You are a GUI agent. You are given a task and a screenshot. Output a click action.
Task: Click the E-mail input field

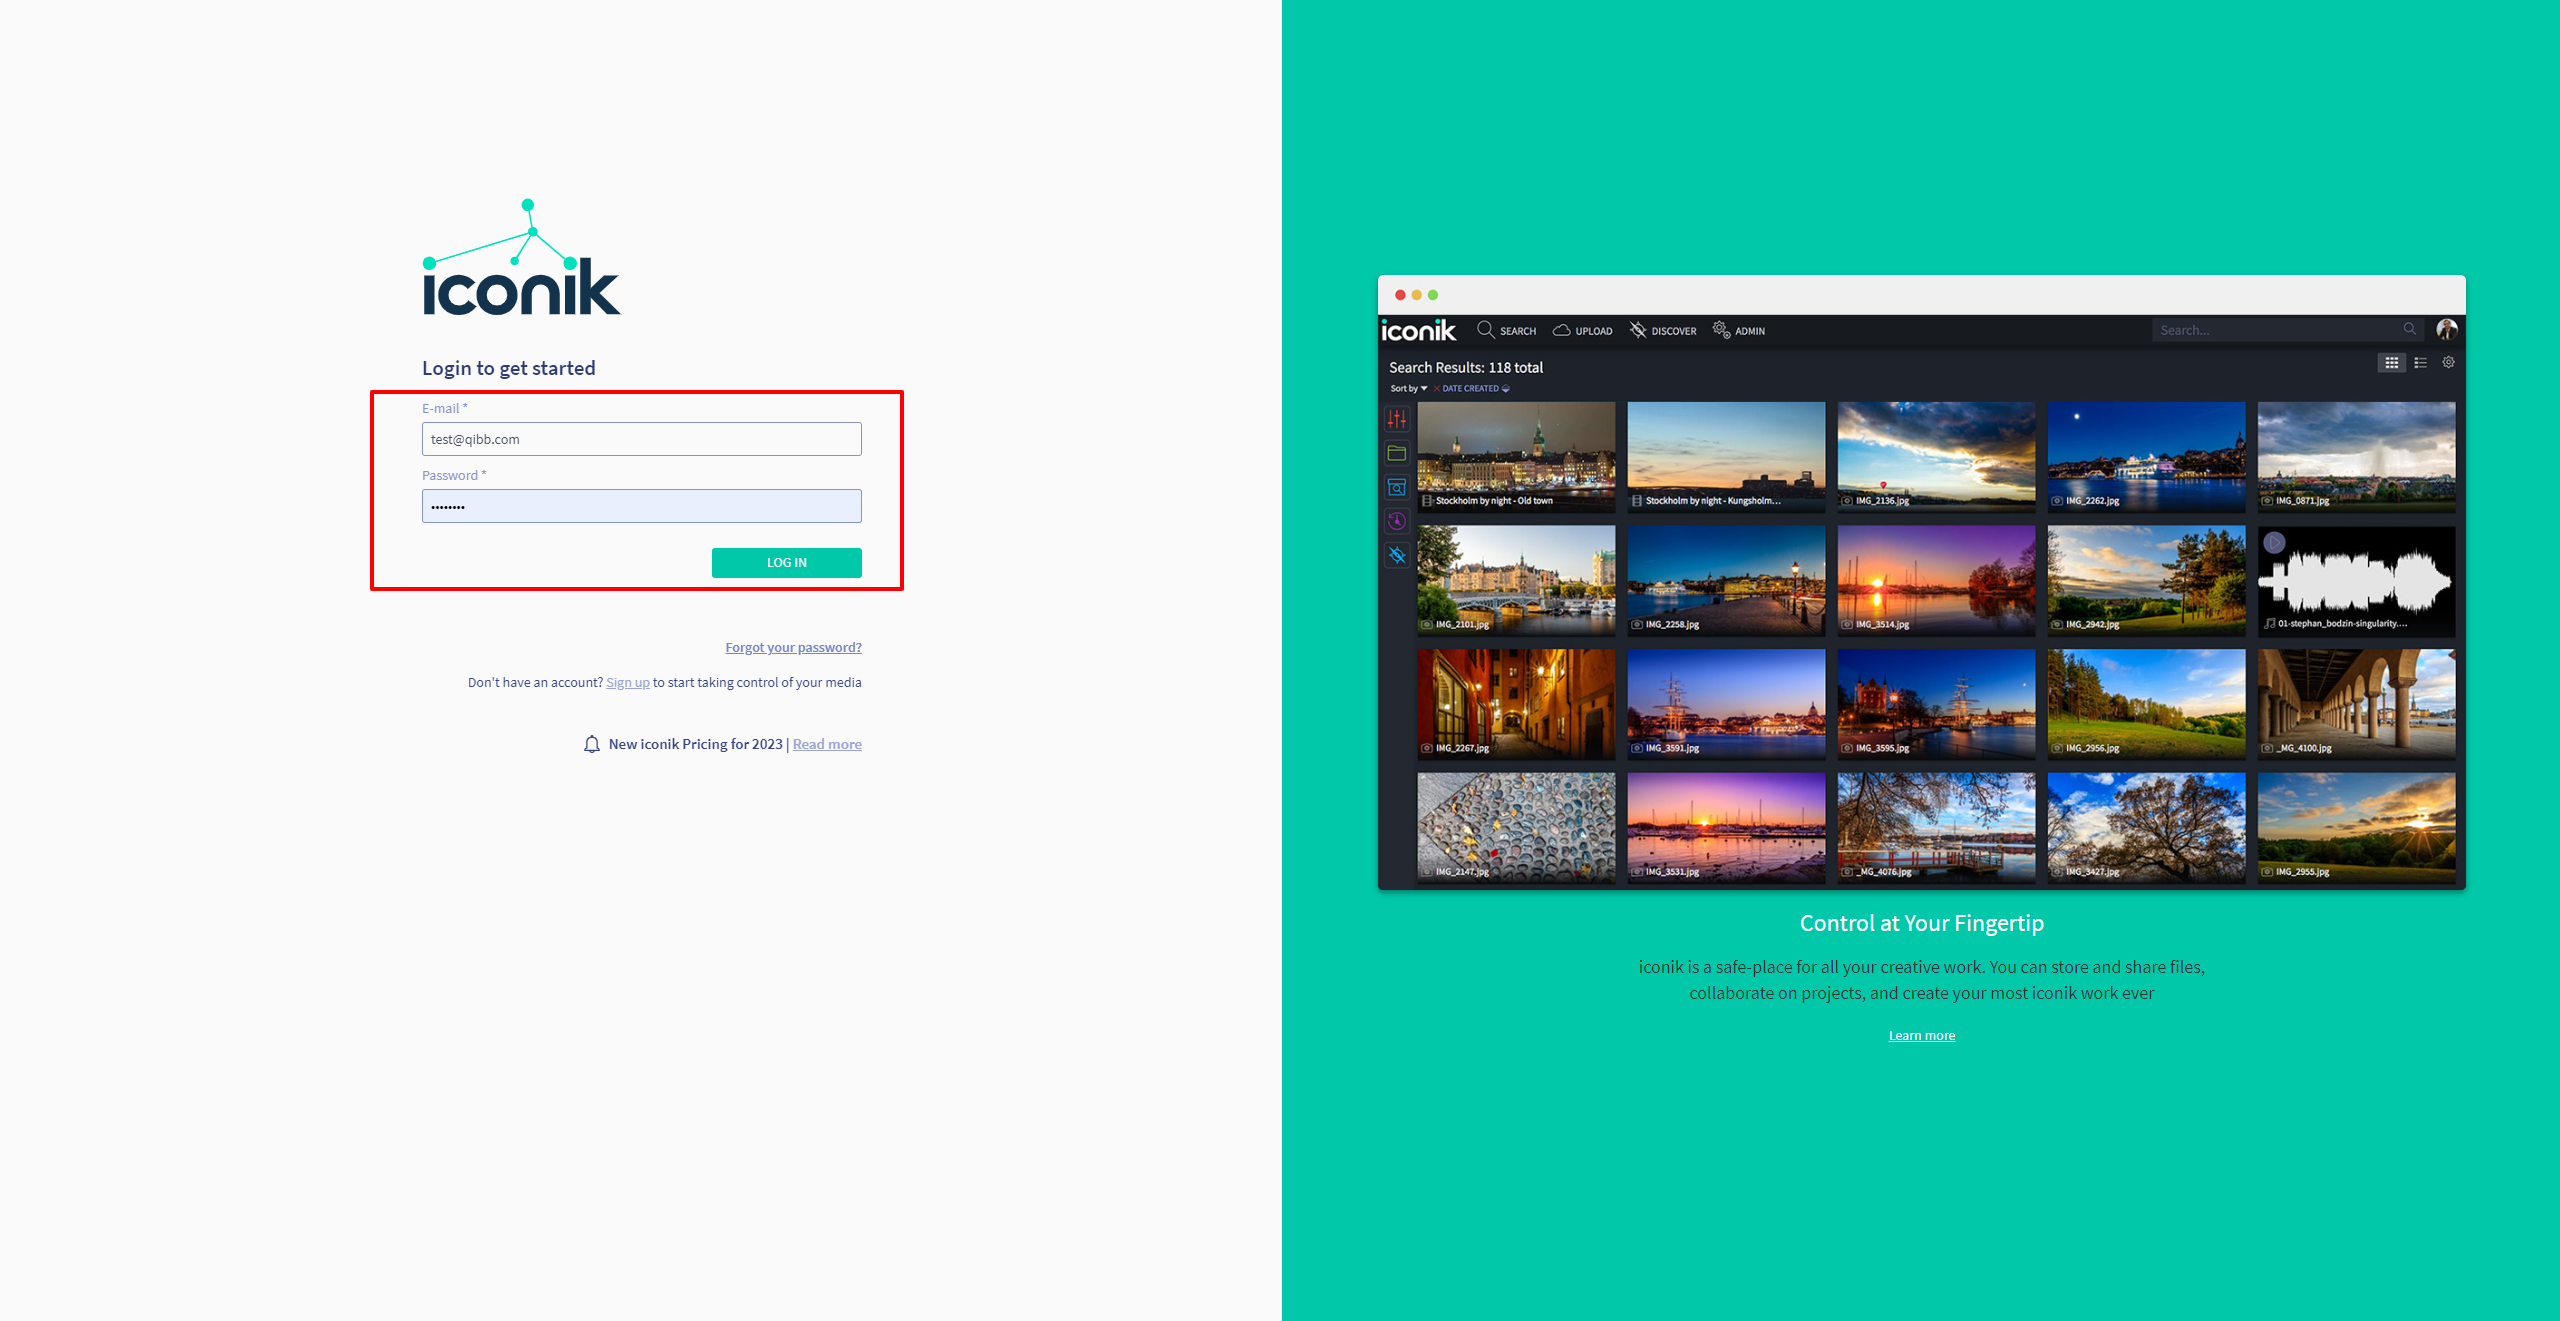(x=641, y=439)
